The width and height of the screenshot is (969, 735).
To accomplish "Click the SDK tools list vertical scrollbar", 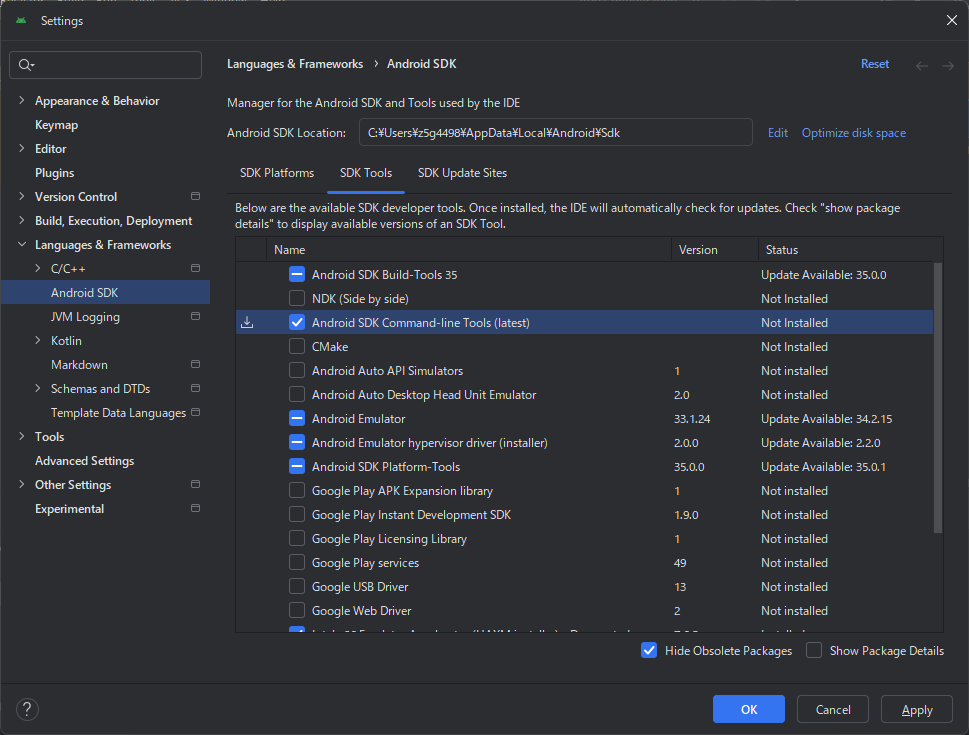I will coord(937,400).
